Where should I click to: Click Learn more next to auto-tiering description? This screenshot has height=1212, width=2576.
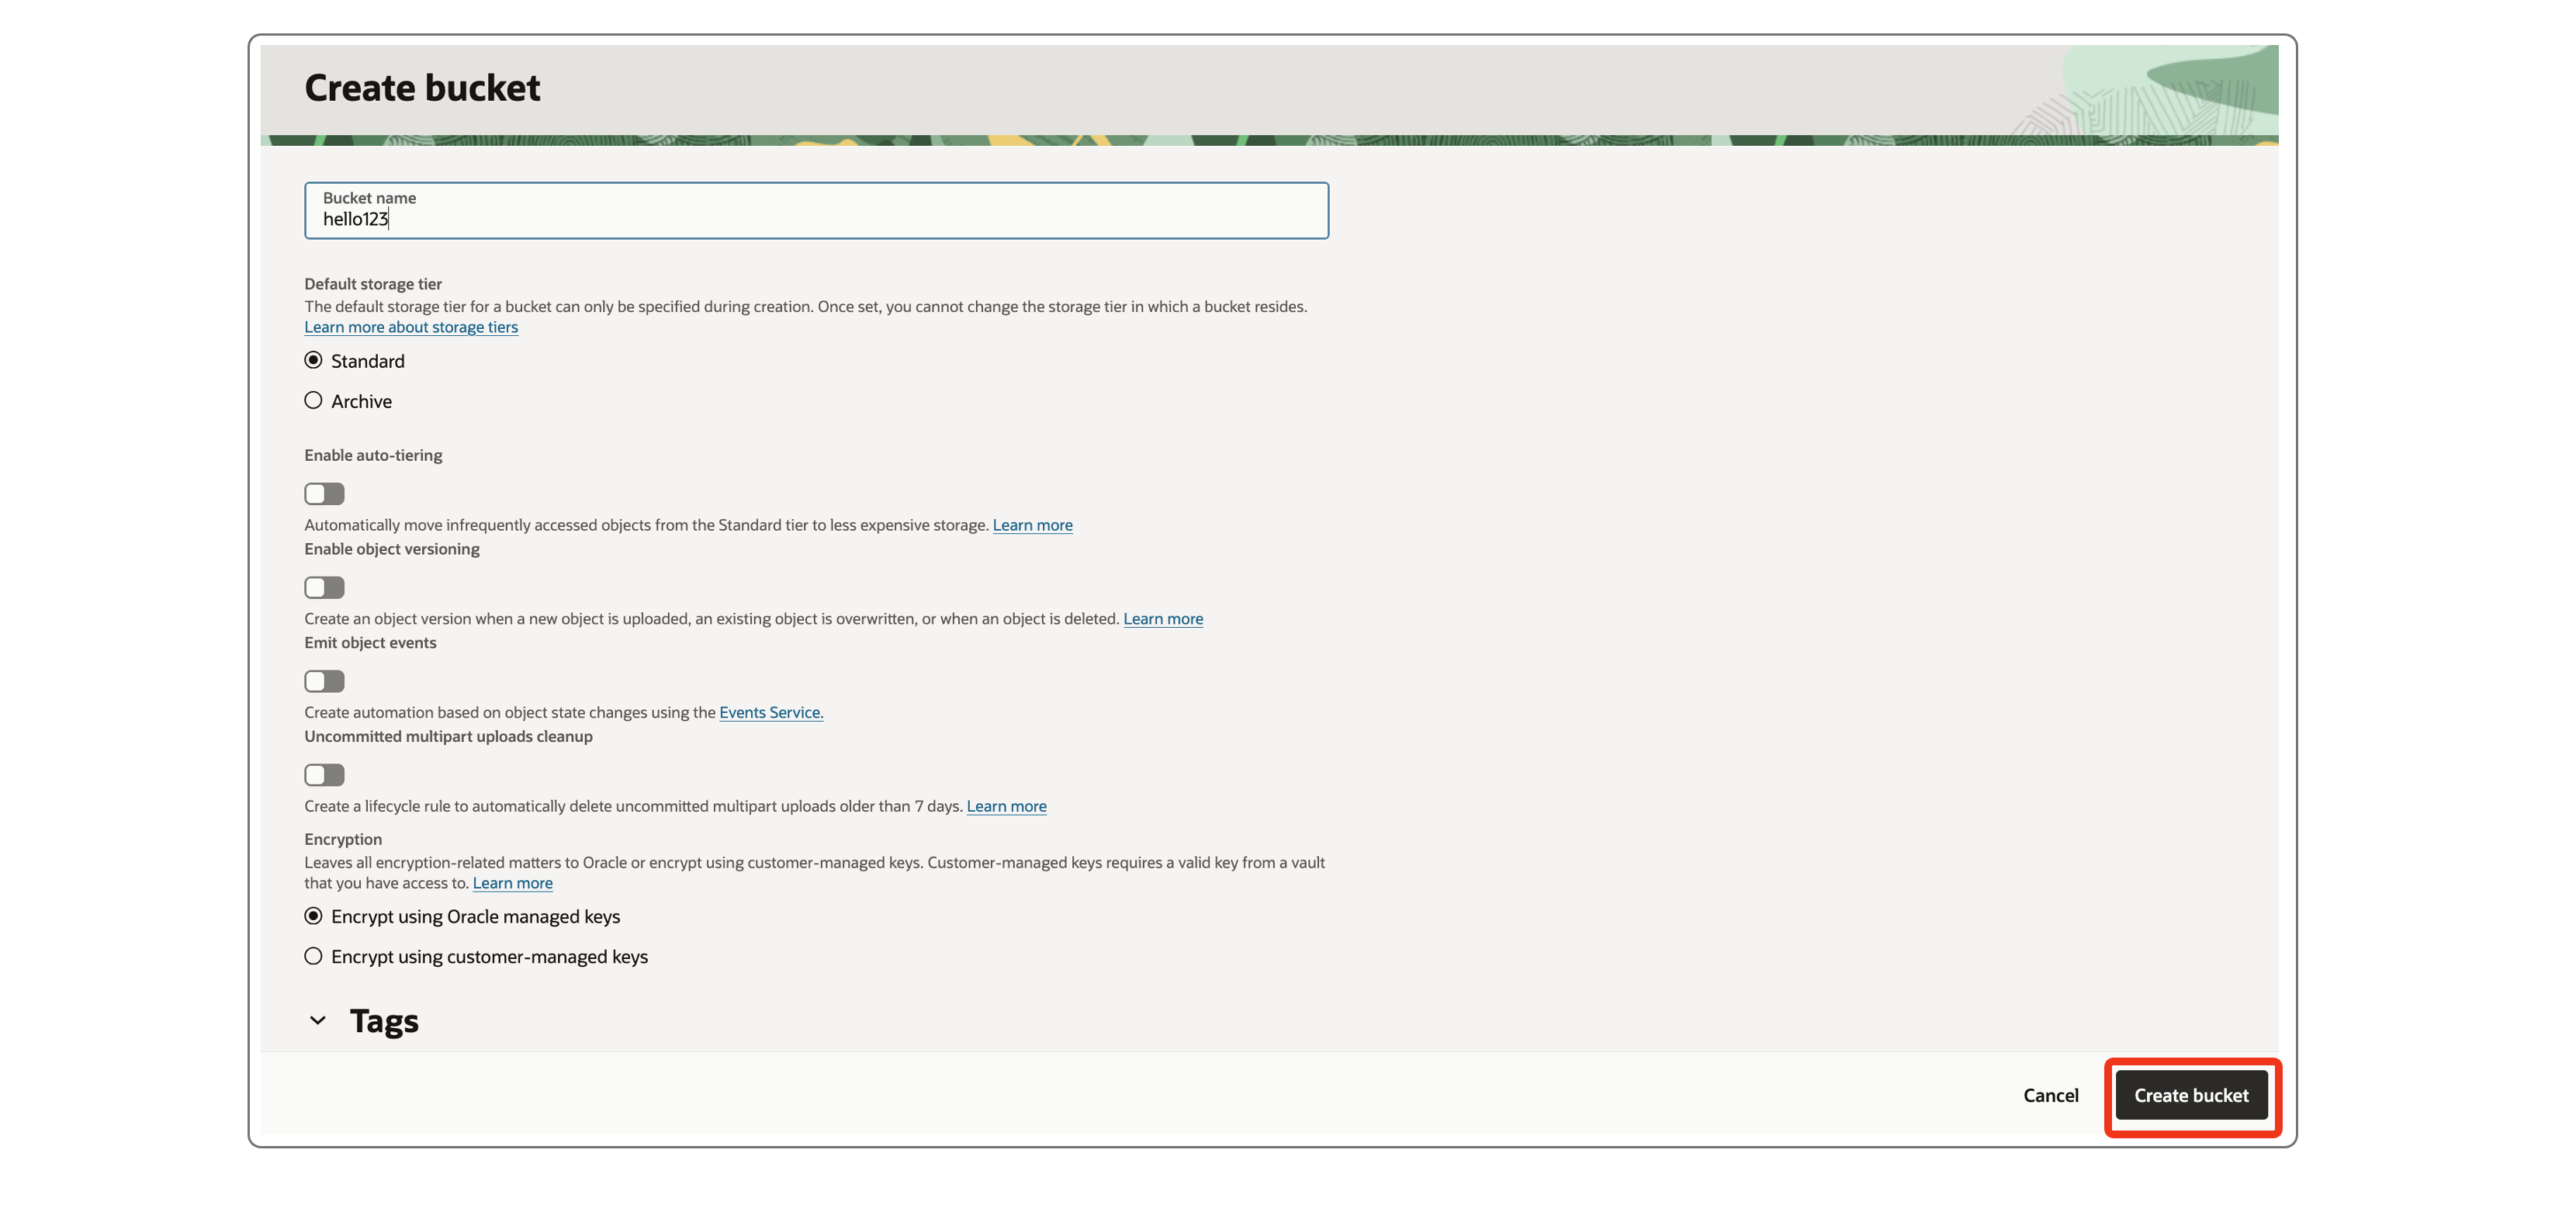click(1032, 524)
